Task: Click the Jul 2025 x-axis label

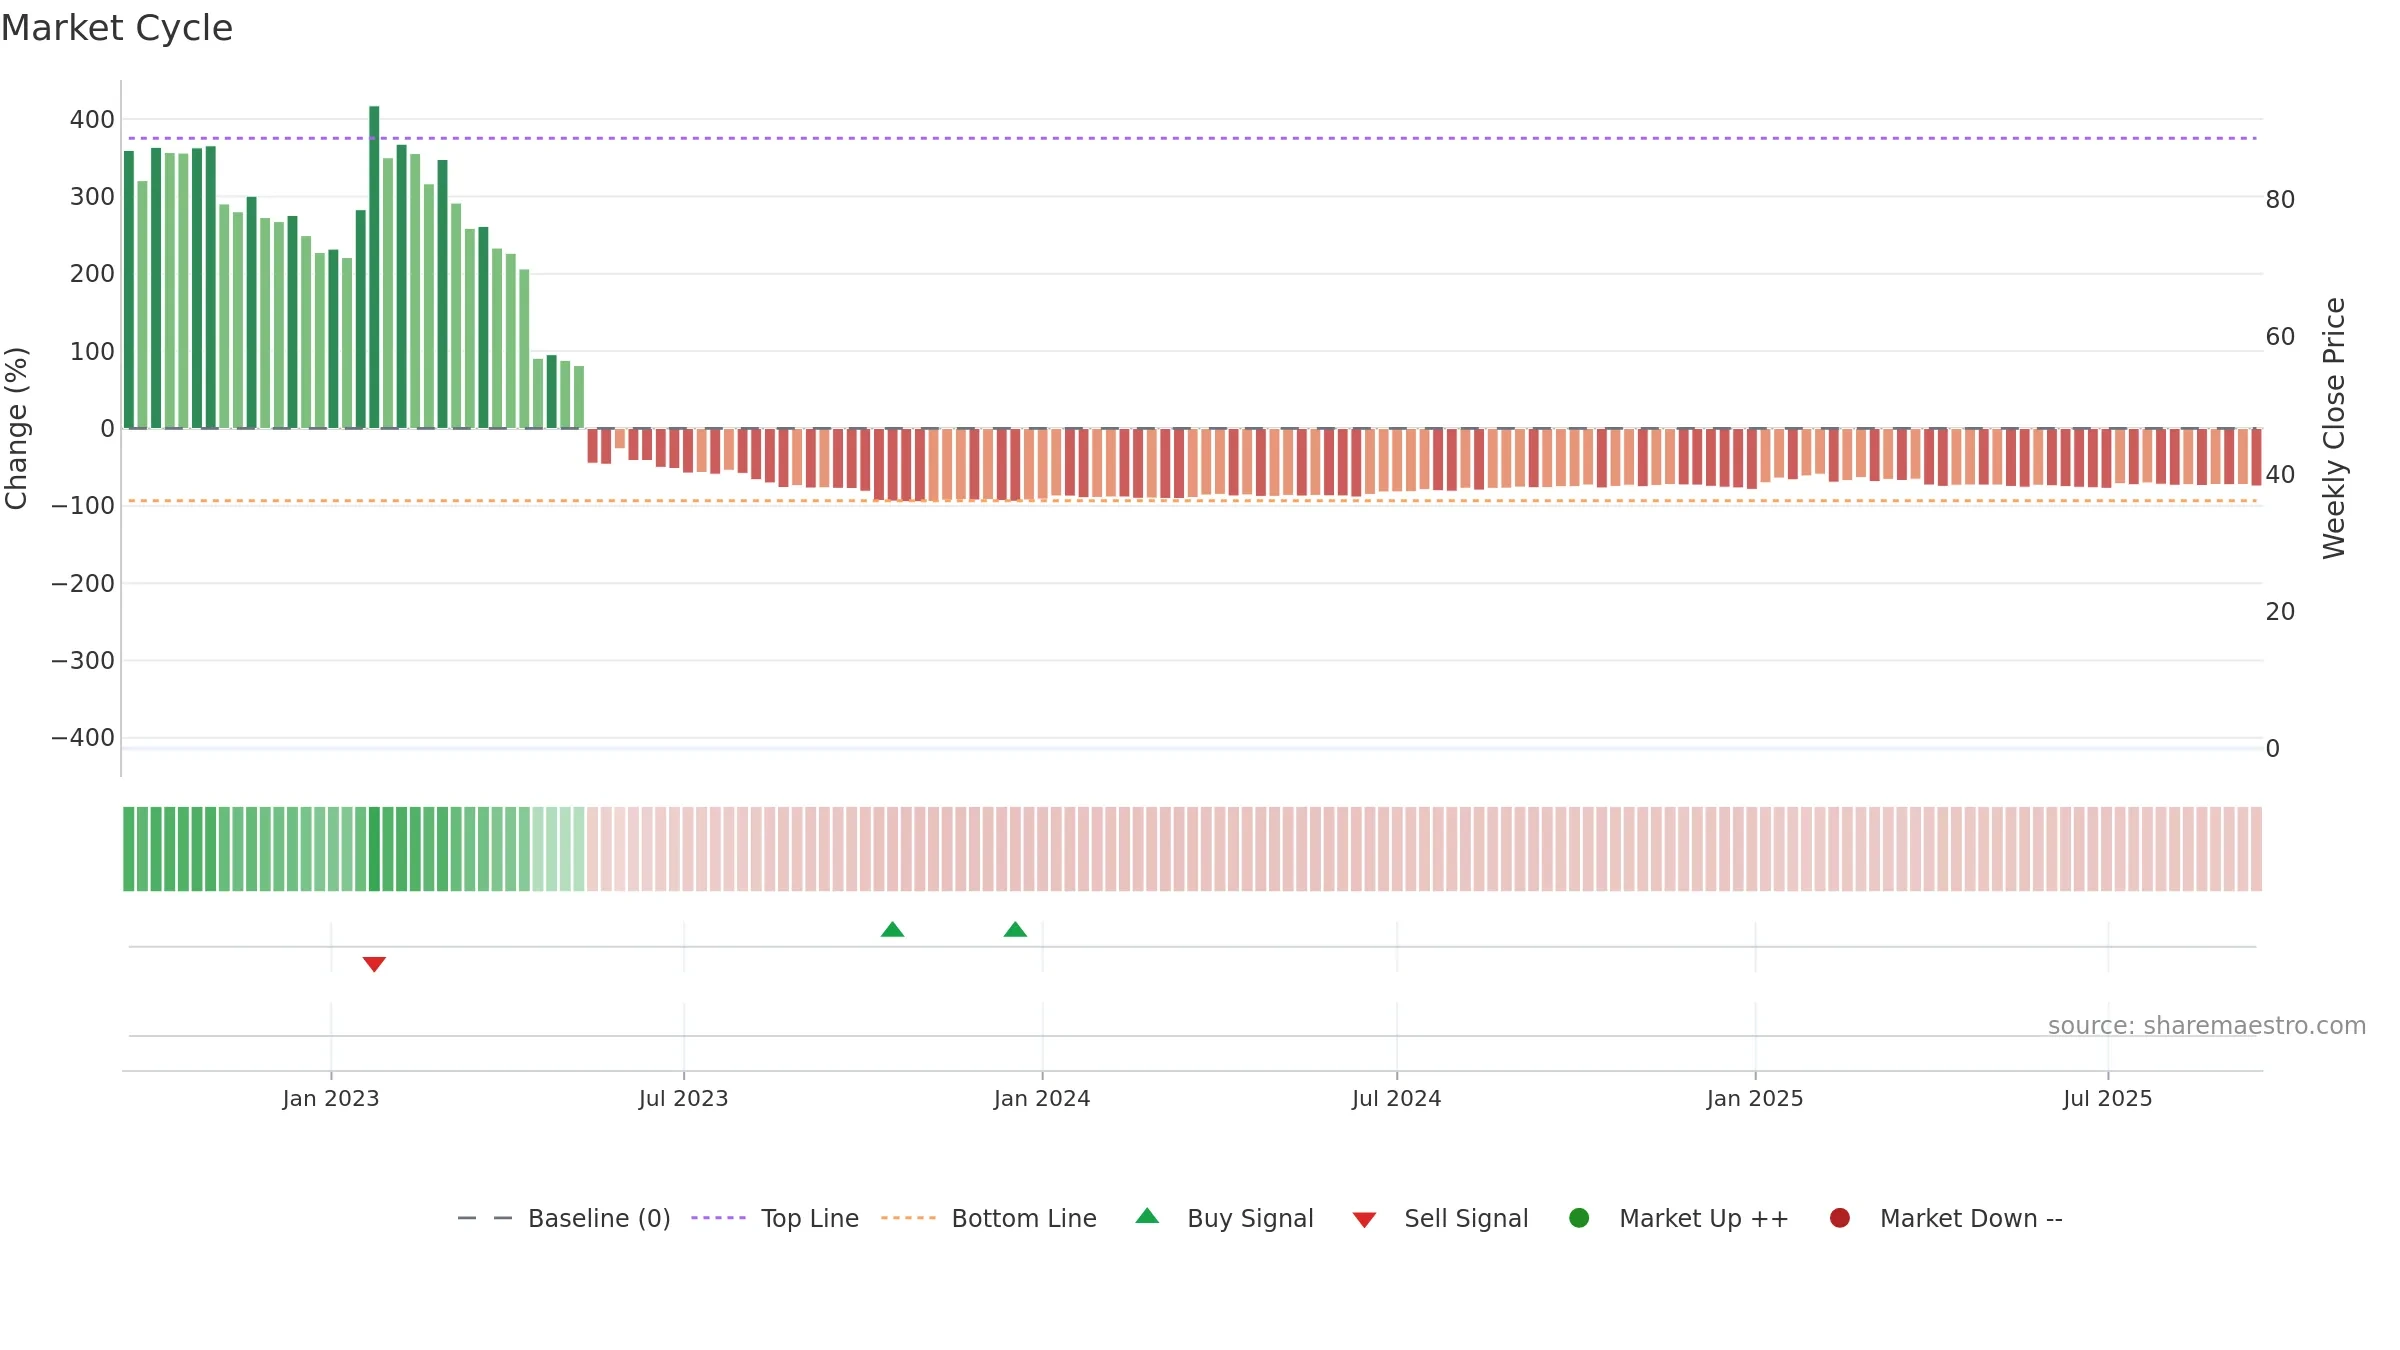Action: pos(2108,1099)
